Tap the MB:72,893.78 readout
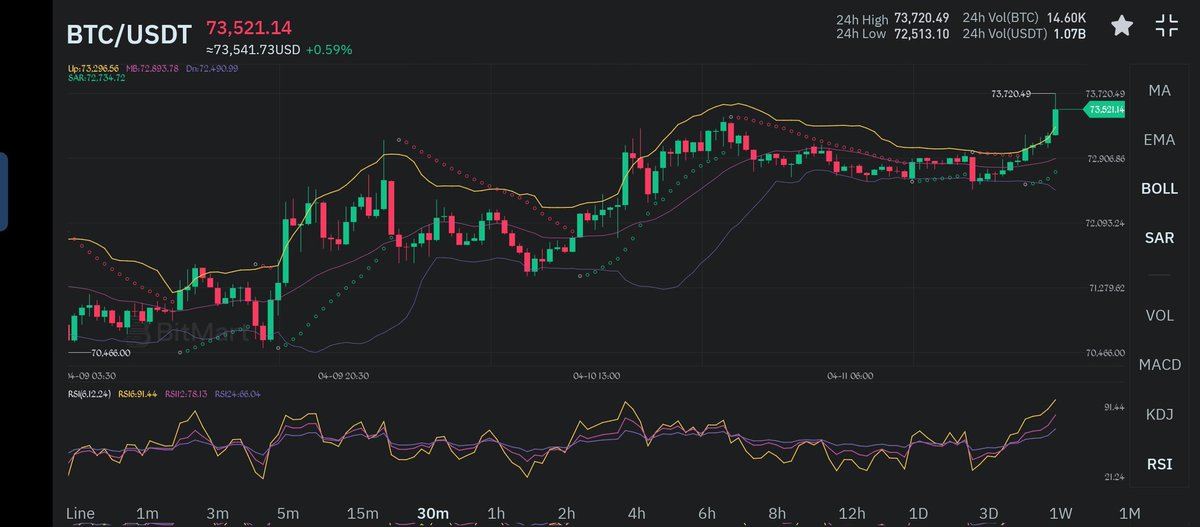The height and width of the screenshot is (527, 1200). [152, 68]
